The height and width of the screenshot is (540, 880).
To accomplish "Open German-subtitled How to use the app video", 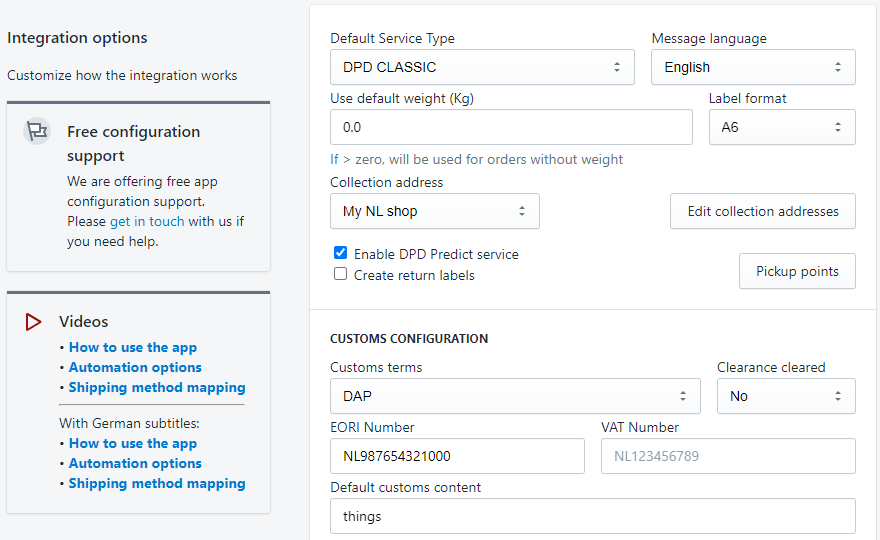I will point(132,443).
